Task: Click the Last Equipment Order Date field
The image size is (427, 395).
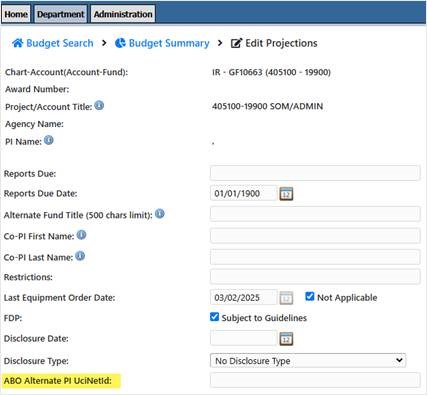Action: (244, 297)
